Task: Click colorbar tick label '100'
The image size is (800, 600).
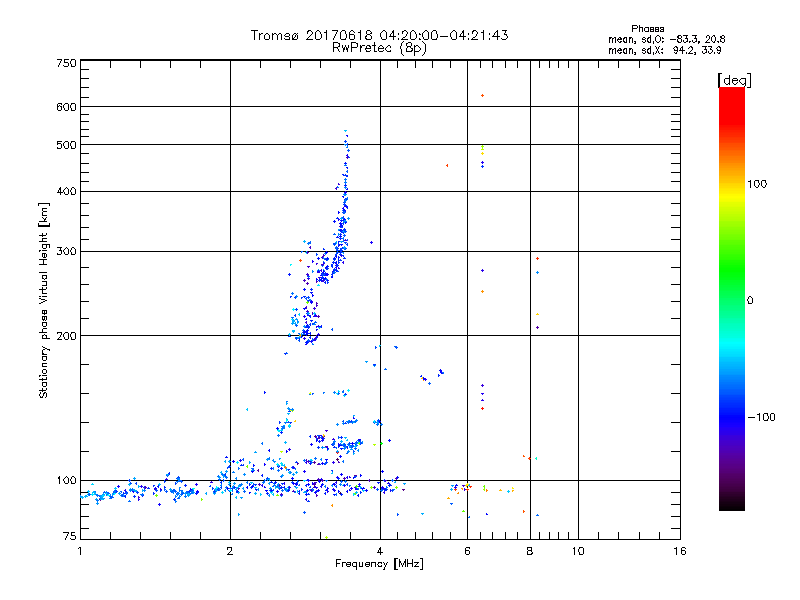Action: [x=757, y=184]
